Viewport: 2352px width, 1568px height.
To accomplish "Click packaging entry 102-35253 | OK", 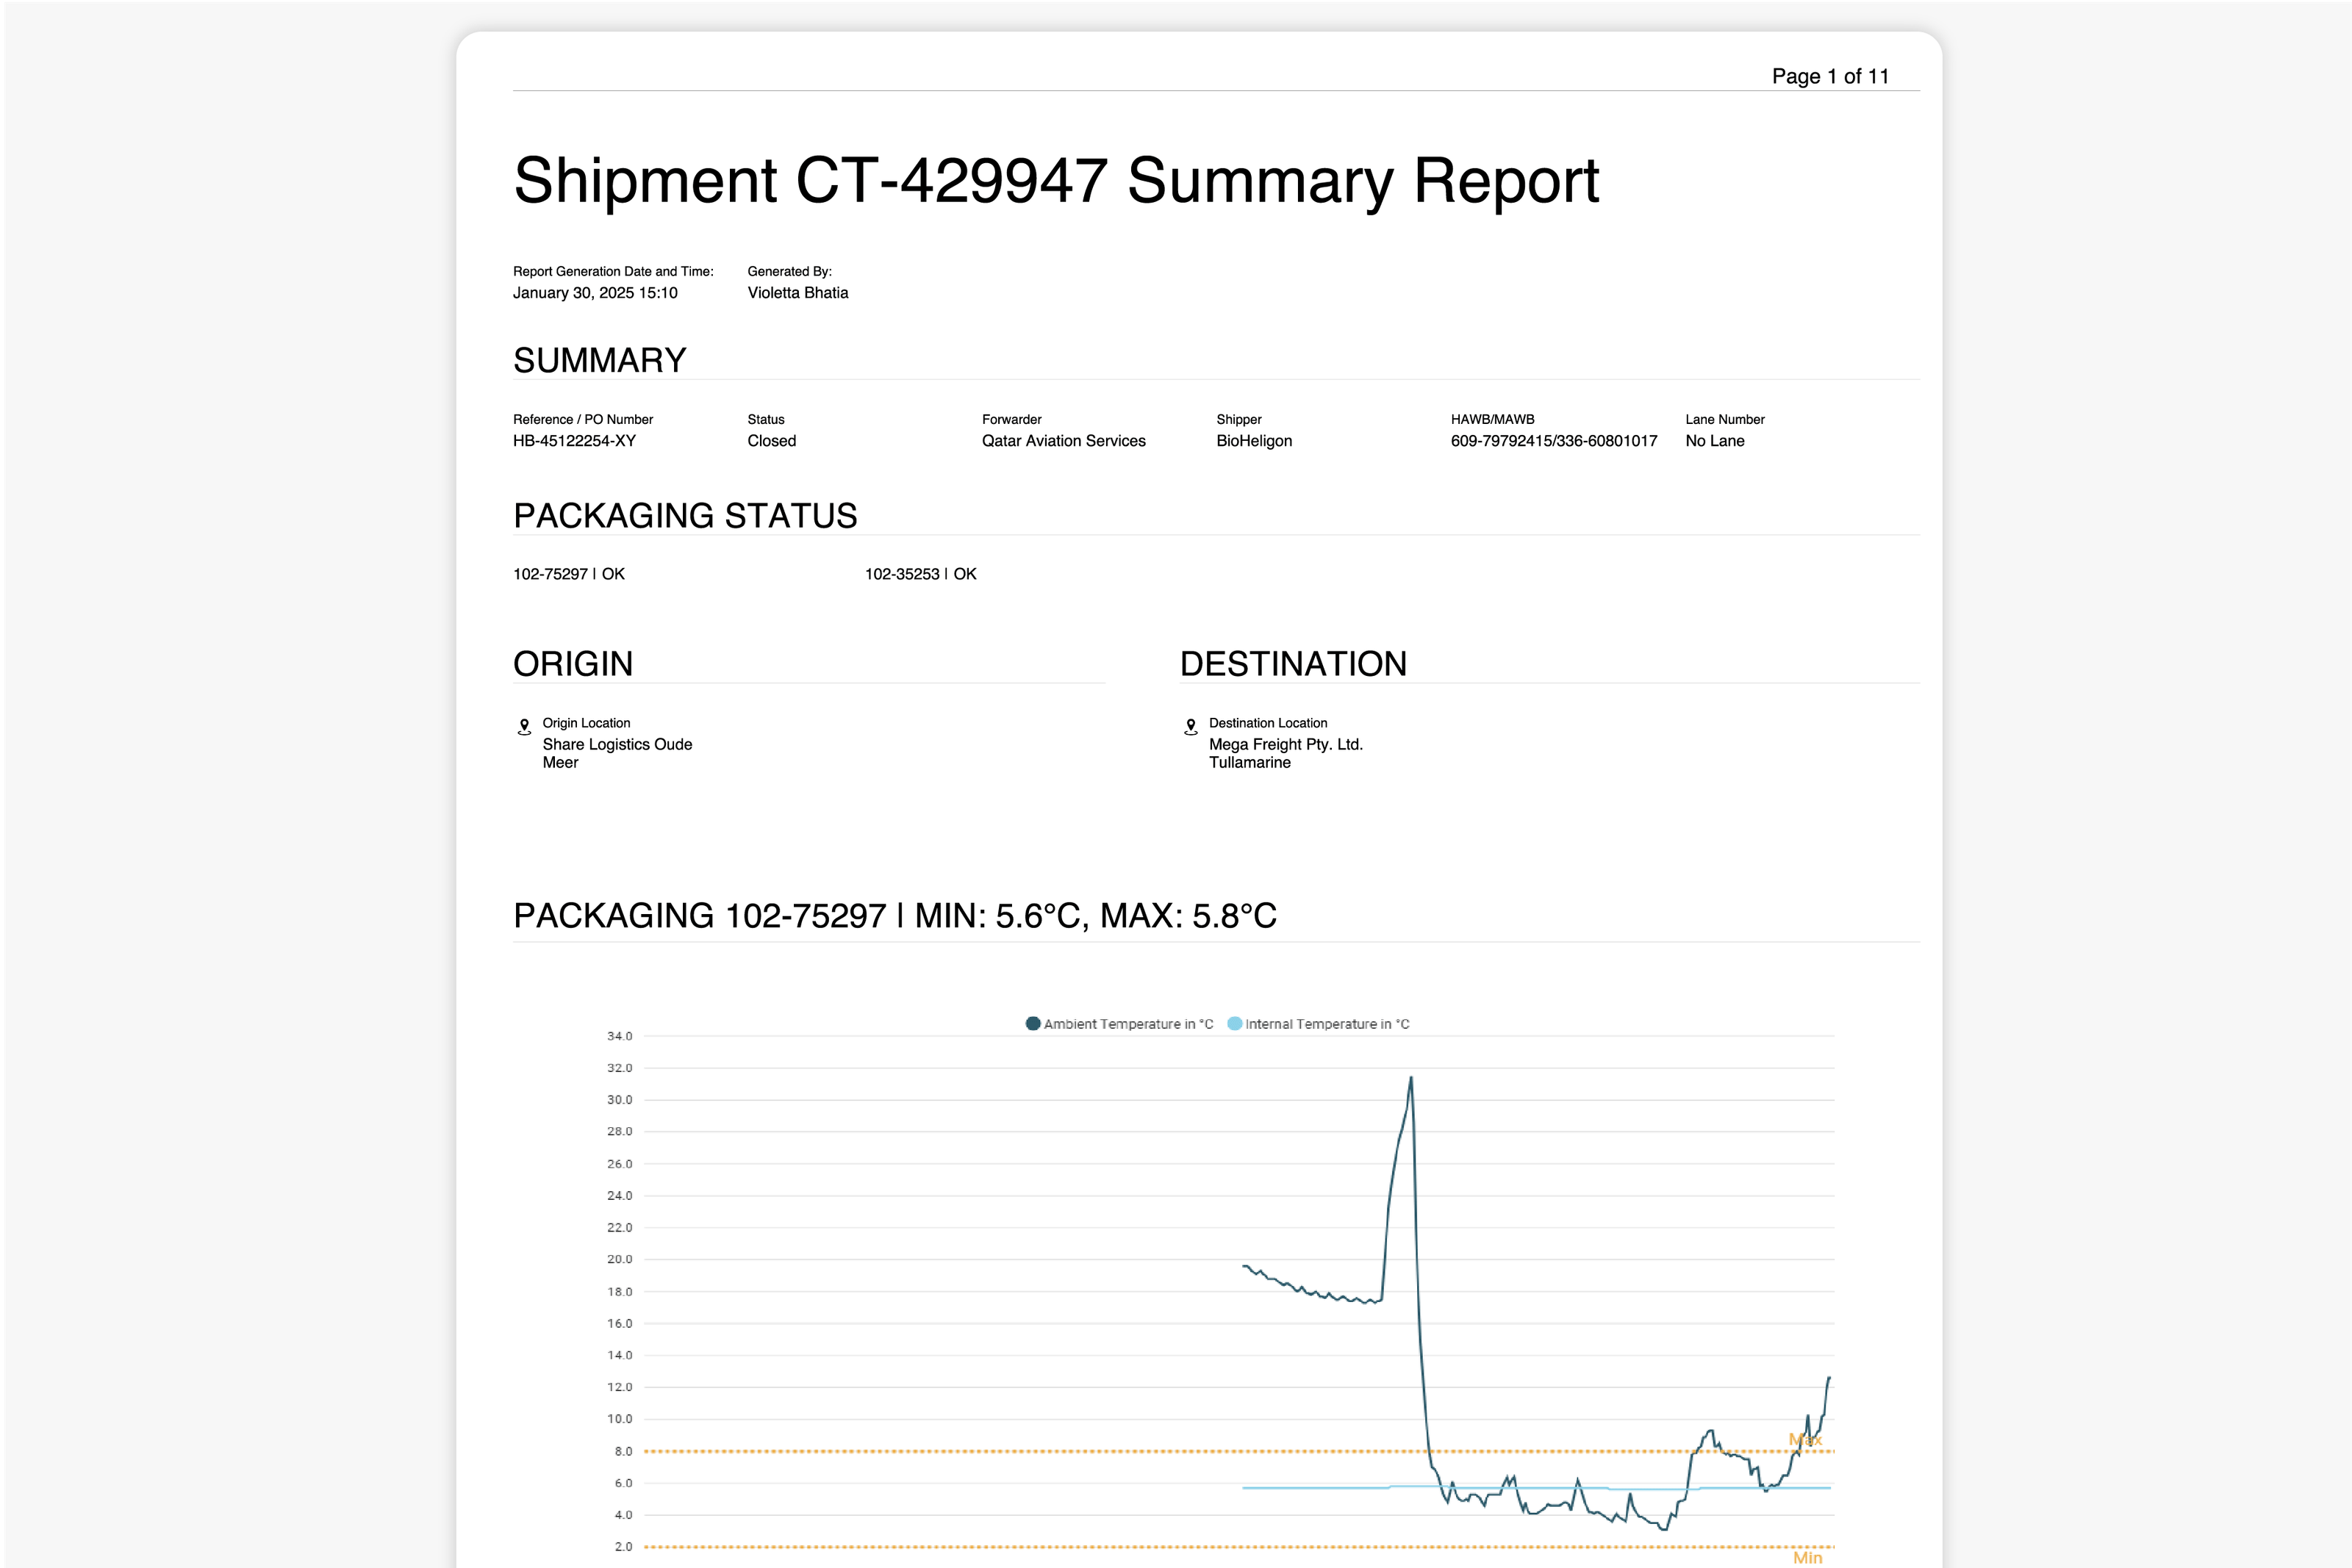I will coord(920,574).
